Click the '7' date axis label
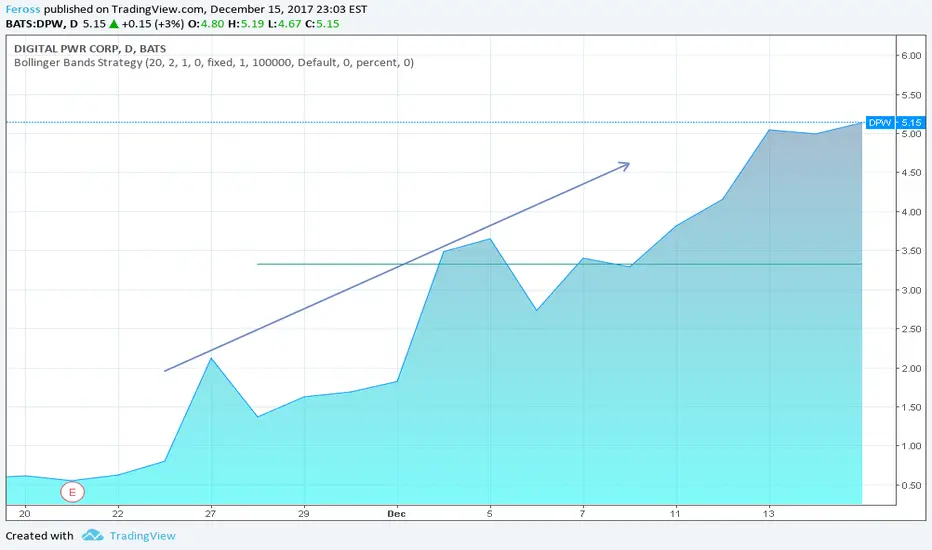This screenshot has width=932, height=550. [x=582, y=514]
